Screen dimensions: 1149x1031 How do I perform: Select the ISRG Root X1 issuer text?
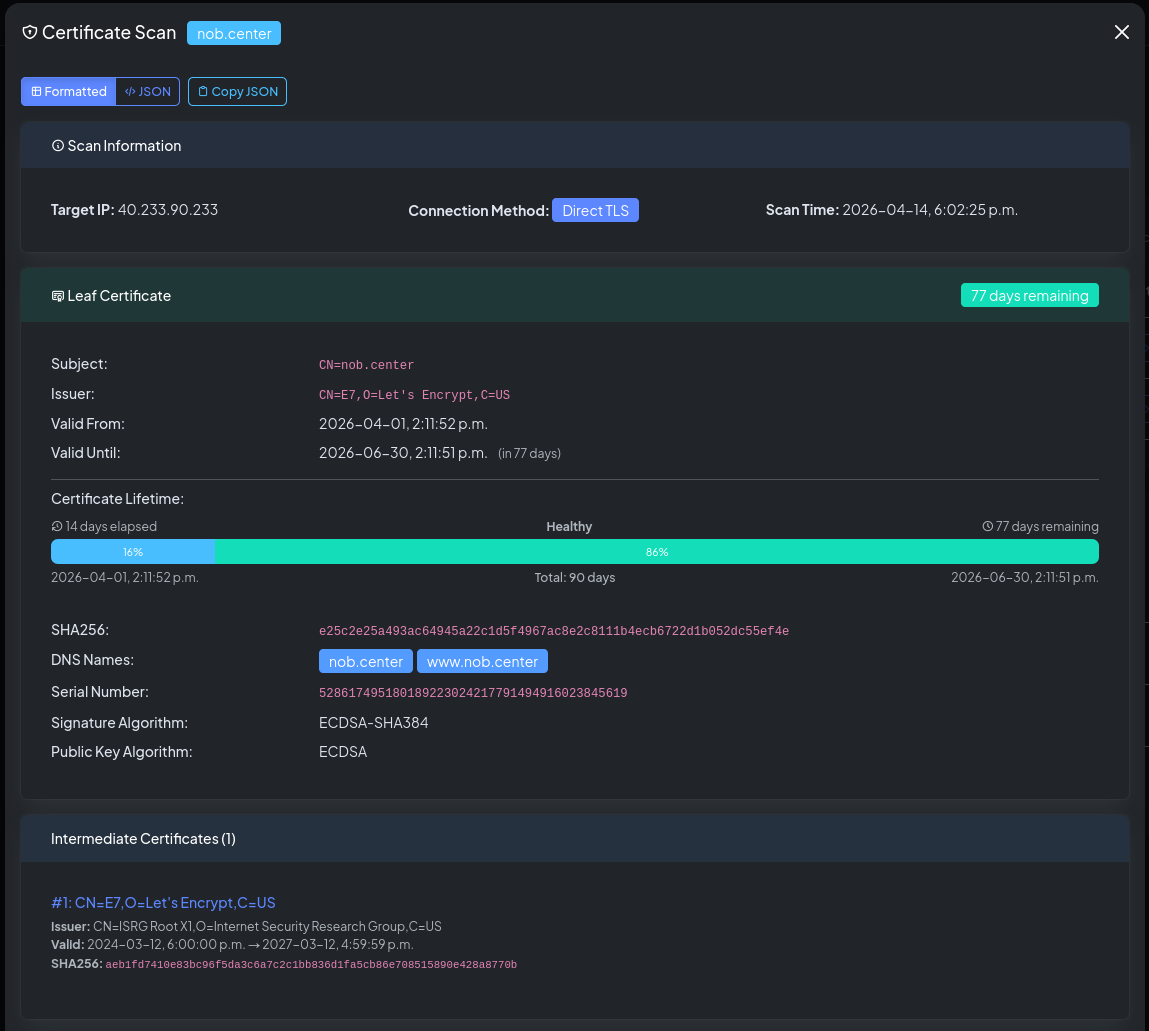(x=267, y=926)
